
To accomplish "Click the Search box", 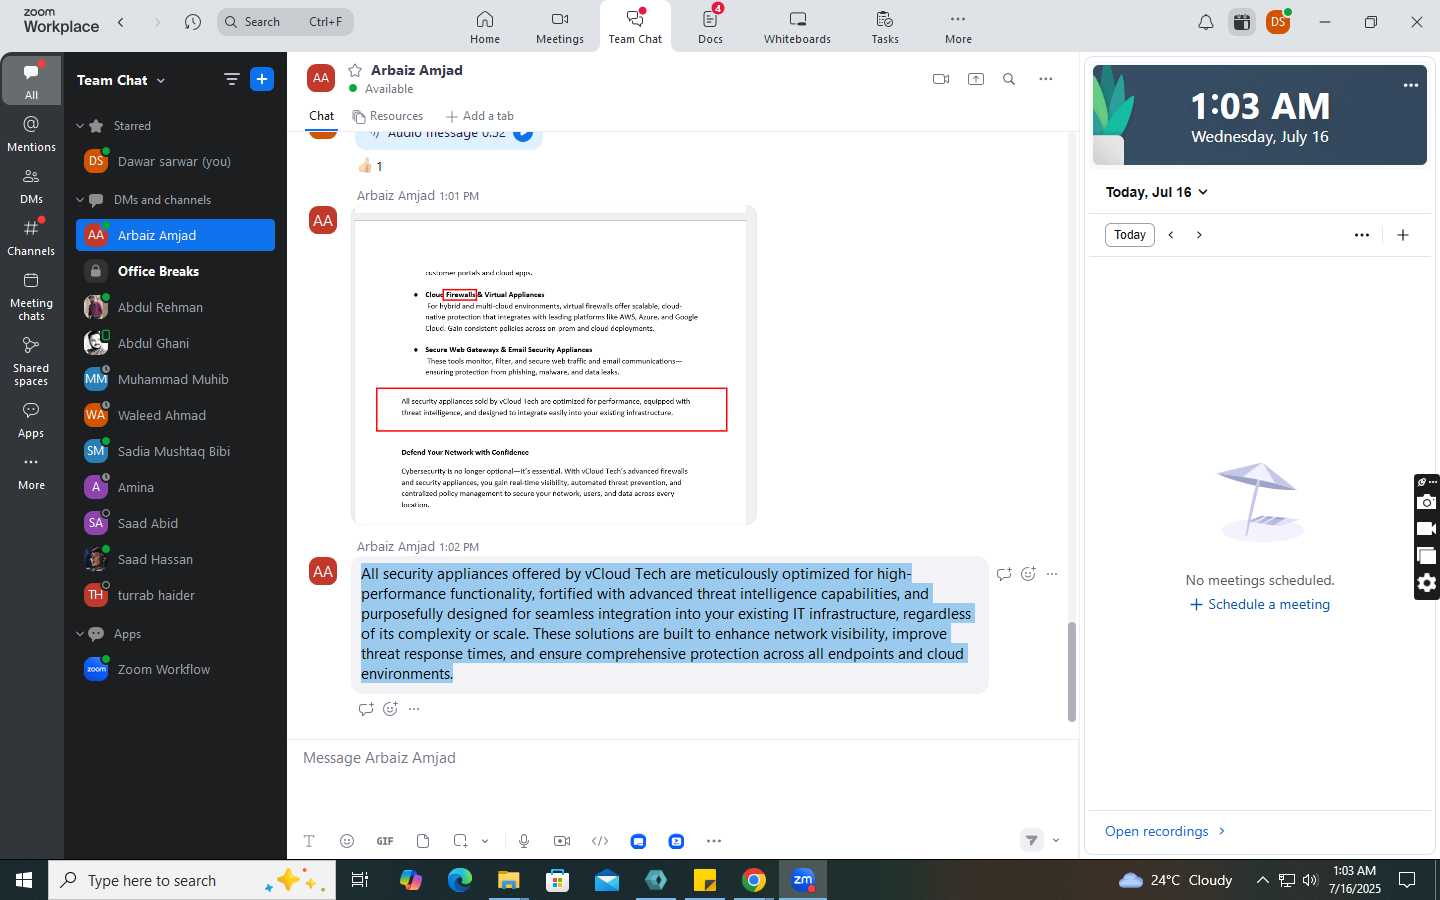I will coord(285,22).
